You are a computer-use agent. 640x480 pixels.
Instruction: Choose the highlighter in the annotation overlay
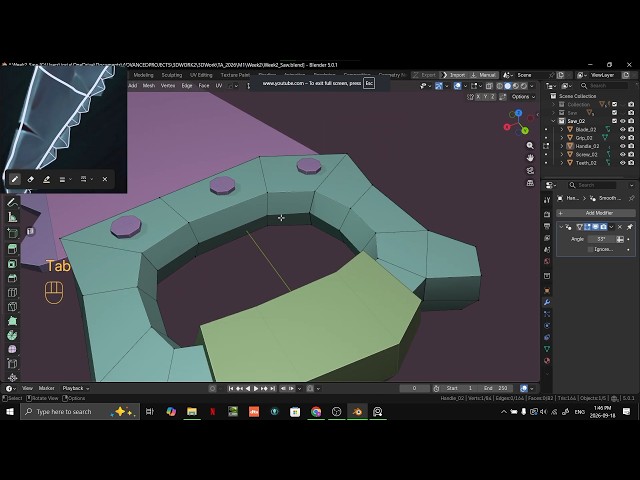click(46, 179)
